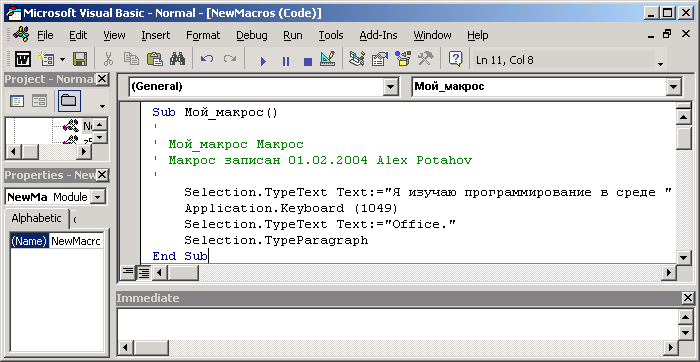
Task: Open Object Browser toolbar icon
Action: (x=403, y=59)
